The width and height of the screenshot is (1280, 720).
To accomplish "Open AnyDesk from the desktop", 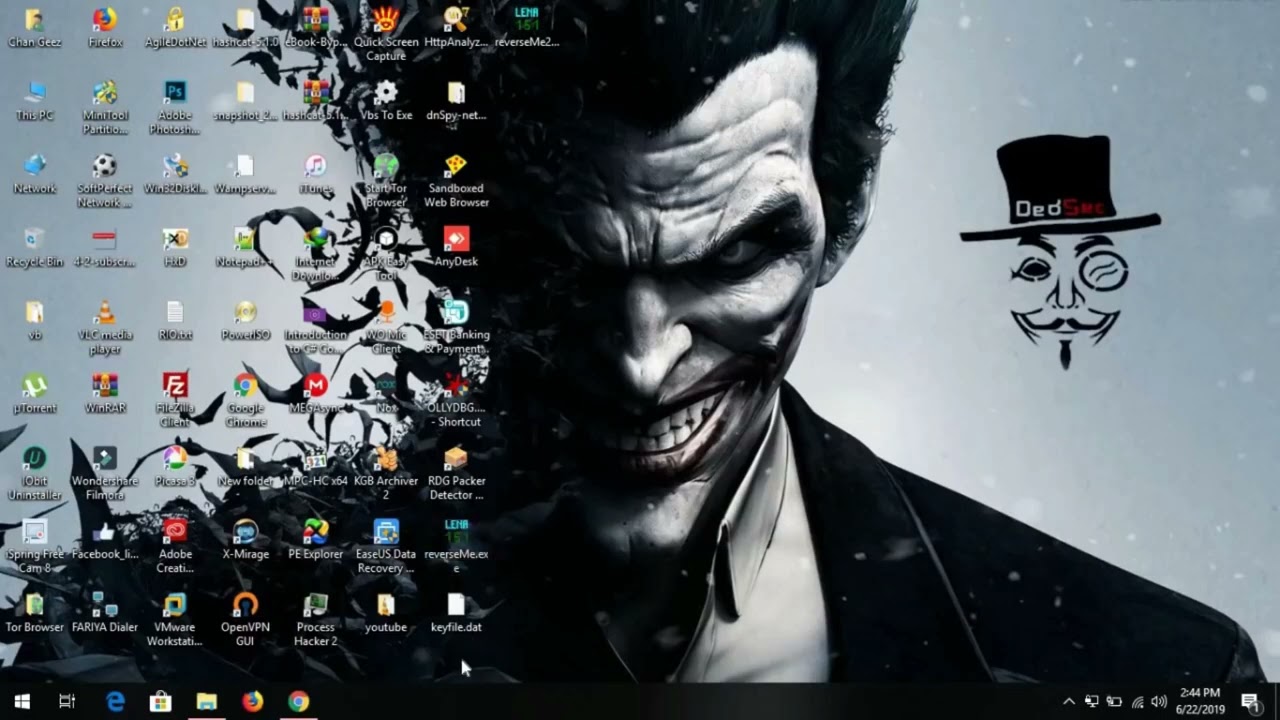I will click(x=456, y=247).
